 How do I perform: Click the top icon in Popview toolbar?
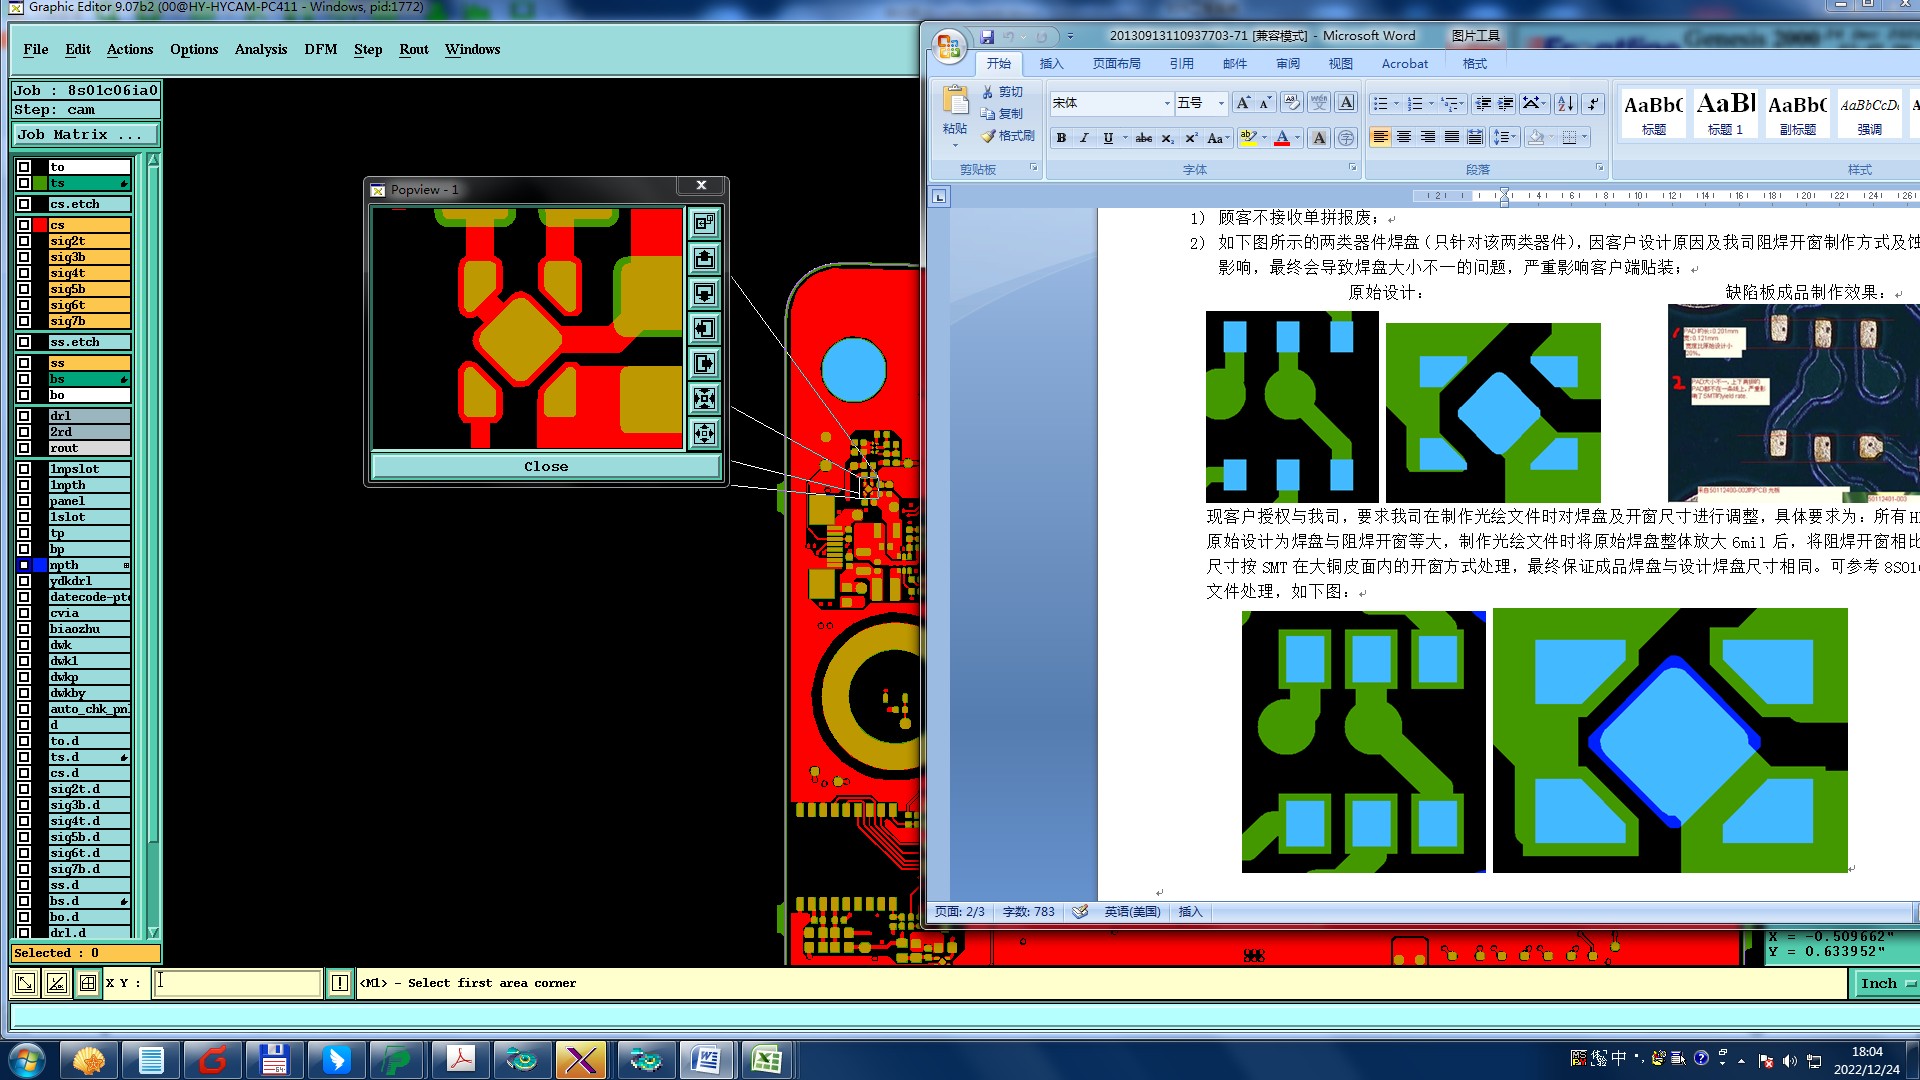pos(704,223)
